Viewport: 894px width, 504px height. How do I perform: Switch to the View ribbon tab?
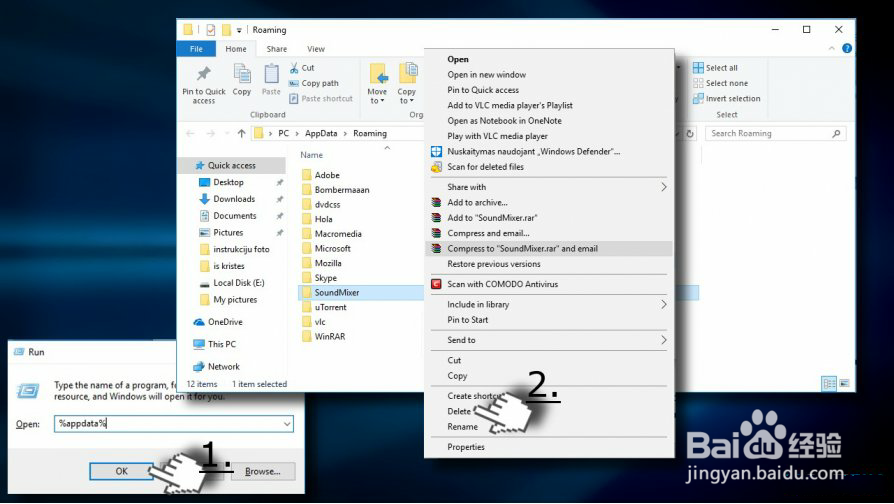pos(316,49)
